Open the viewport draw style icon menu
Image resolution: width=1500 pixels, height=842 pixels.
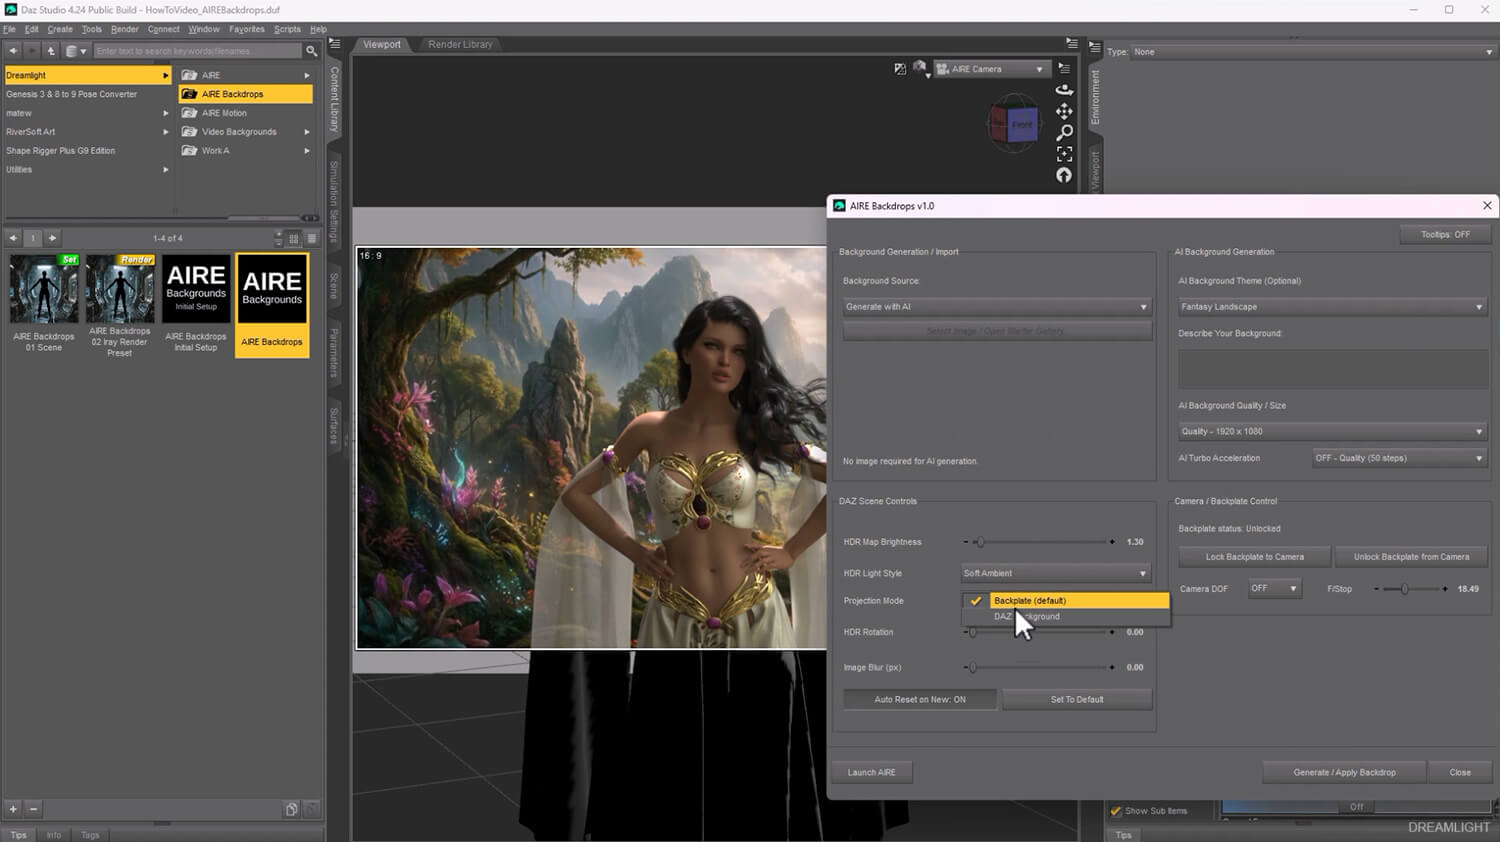(x=920, y=69)
